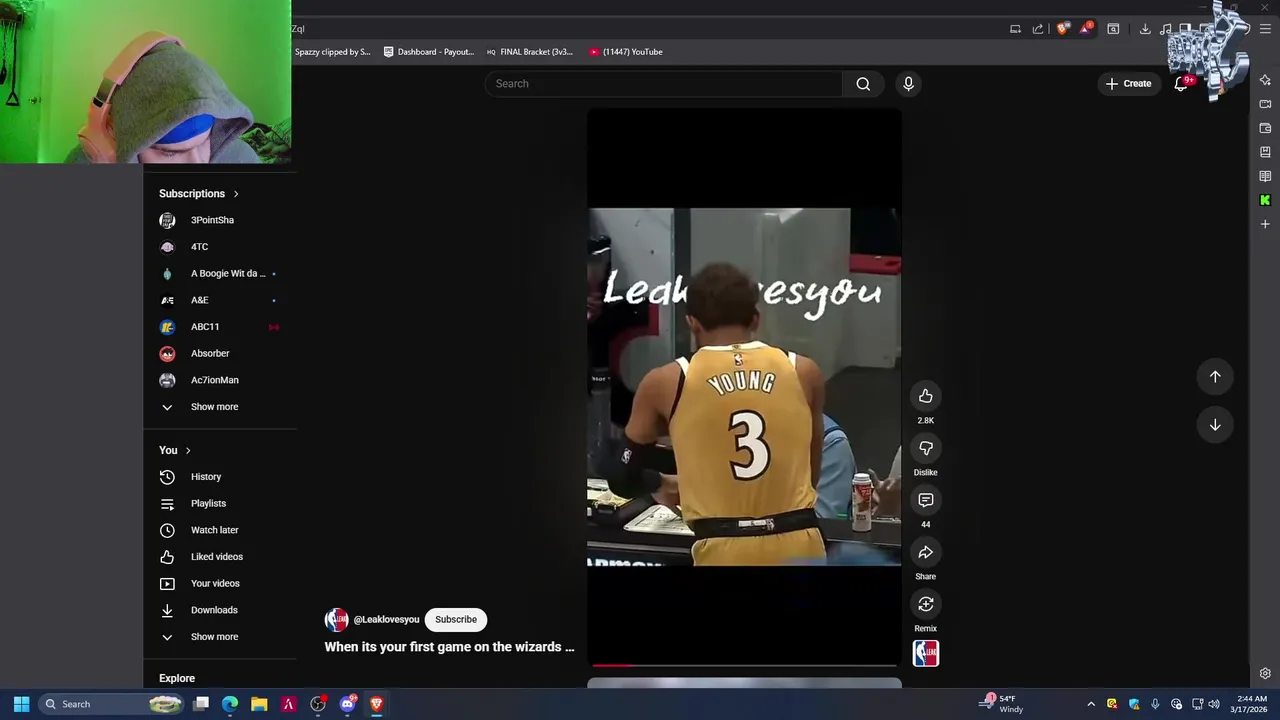Viewport: 1280px width, 720px height.
Task: Open the browser hamburger menu
Action: (x=1265, y=29)
